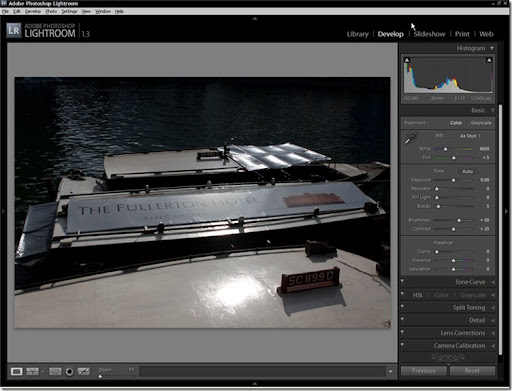512x391 pixels.
Task: Open the Settings menu
Action: 69,11
